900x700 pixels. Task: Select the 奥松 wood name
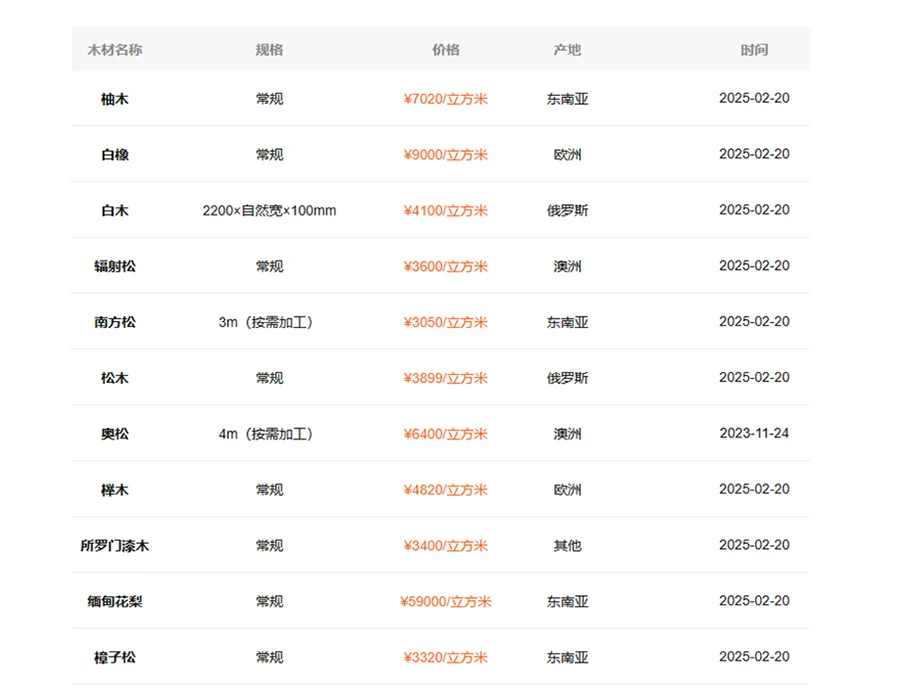point(115,434)
